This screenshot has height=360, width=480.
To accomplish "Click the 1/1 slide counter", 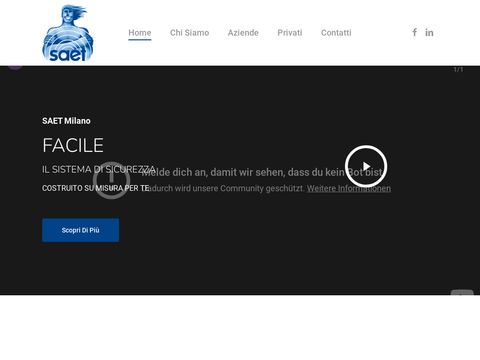I will [458, 69].
